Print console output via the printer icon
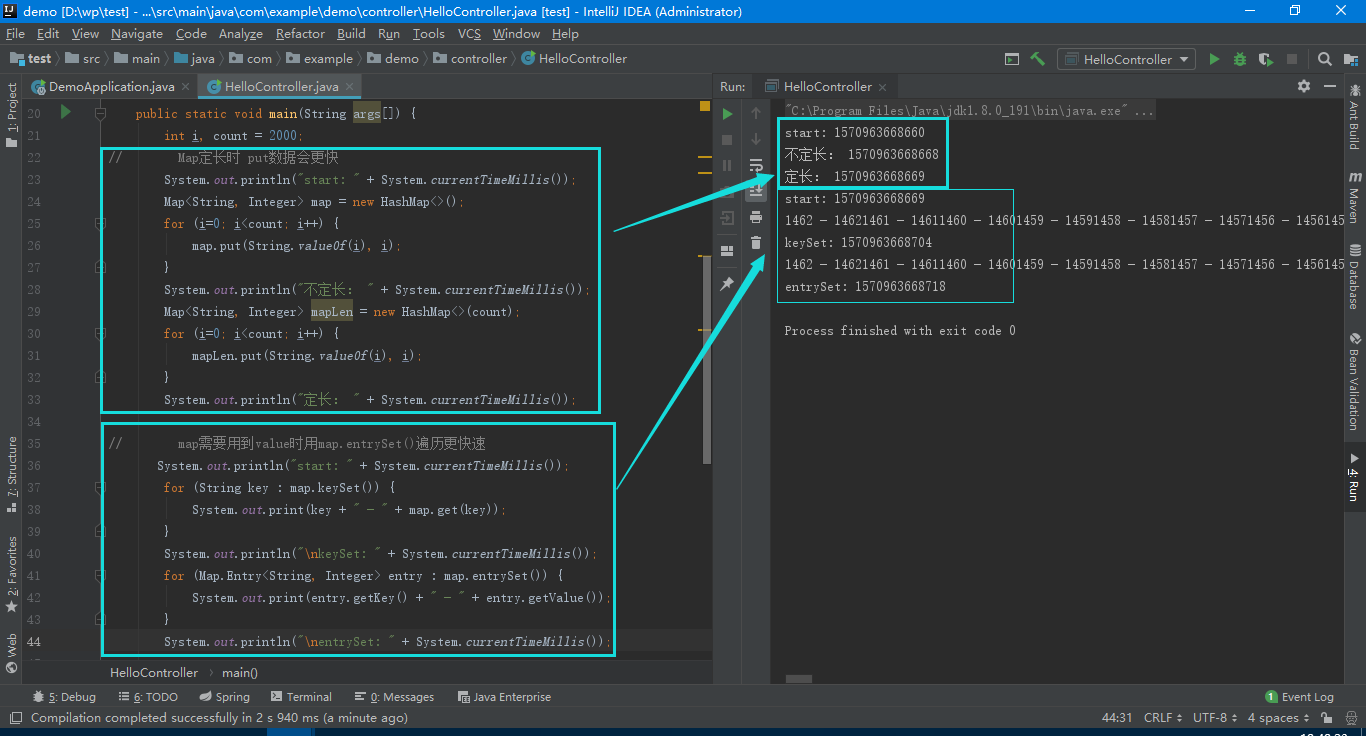 pos(756,217)
